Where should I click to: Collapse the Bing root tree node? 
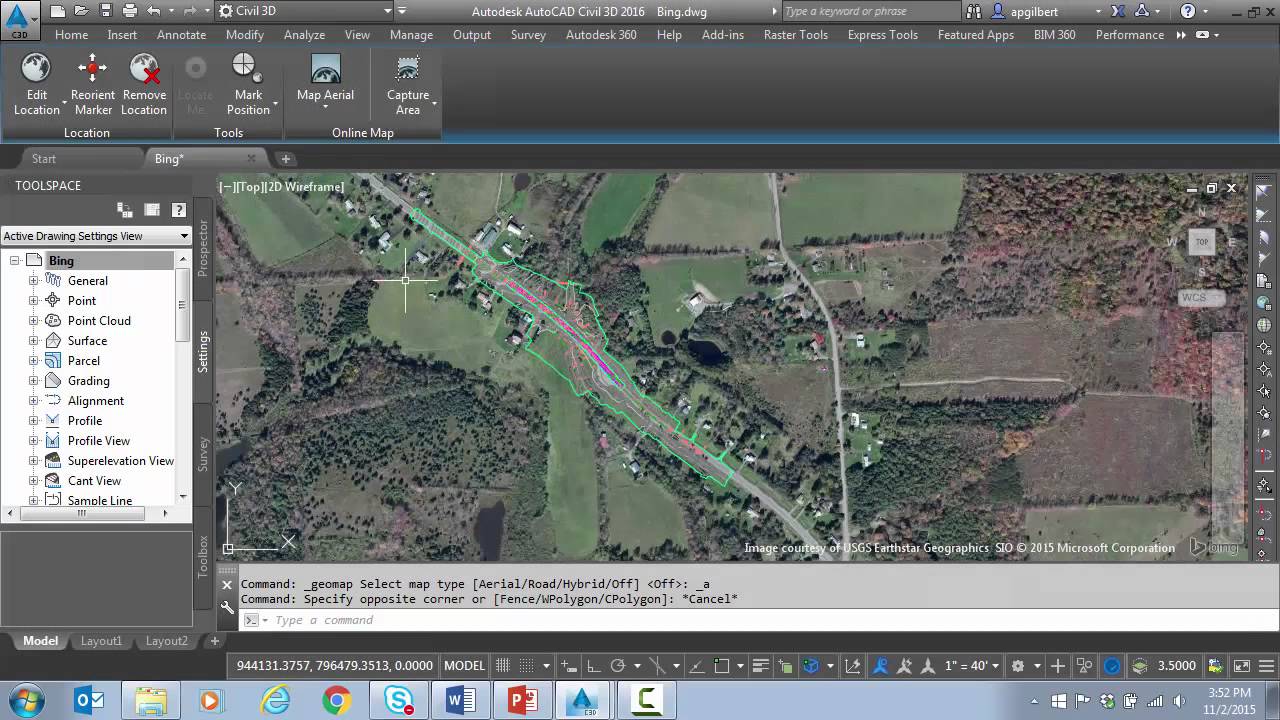point(14,260)
